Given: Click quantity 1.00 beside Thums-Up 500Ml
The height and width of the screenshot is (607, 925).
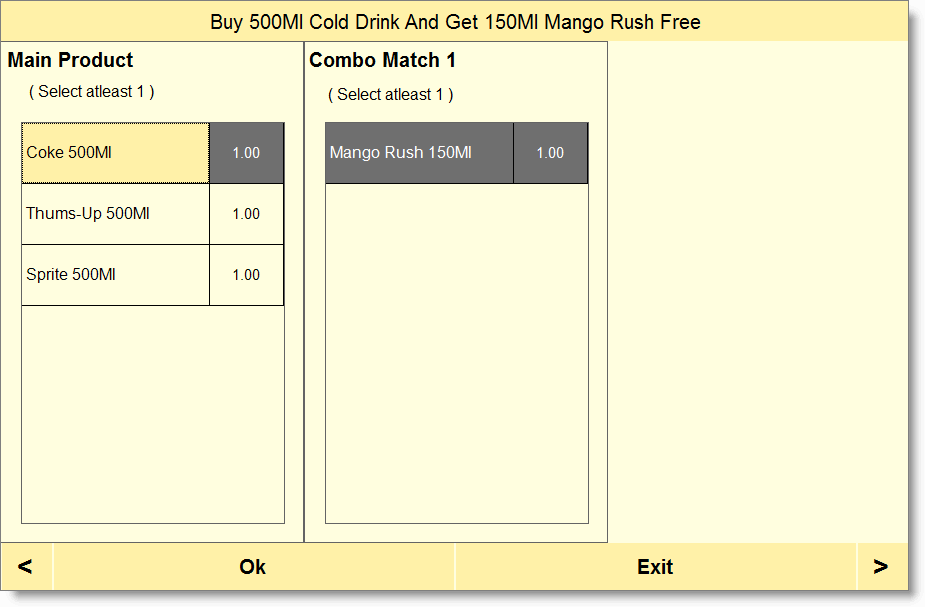Looking at the screenshot, I should (247, 214).
